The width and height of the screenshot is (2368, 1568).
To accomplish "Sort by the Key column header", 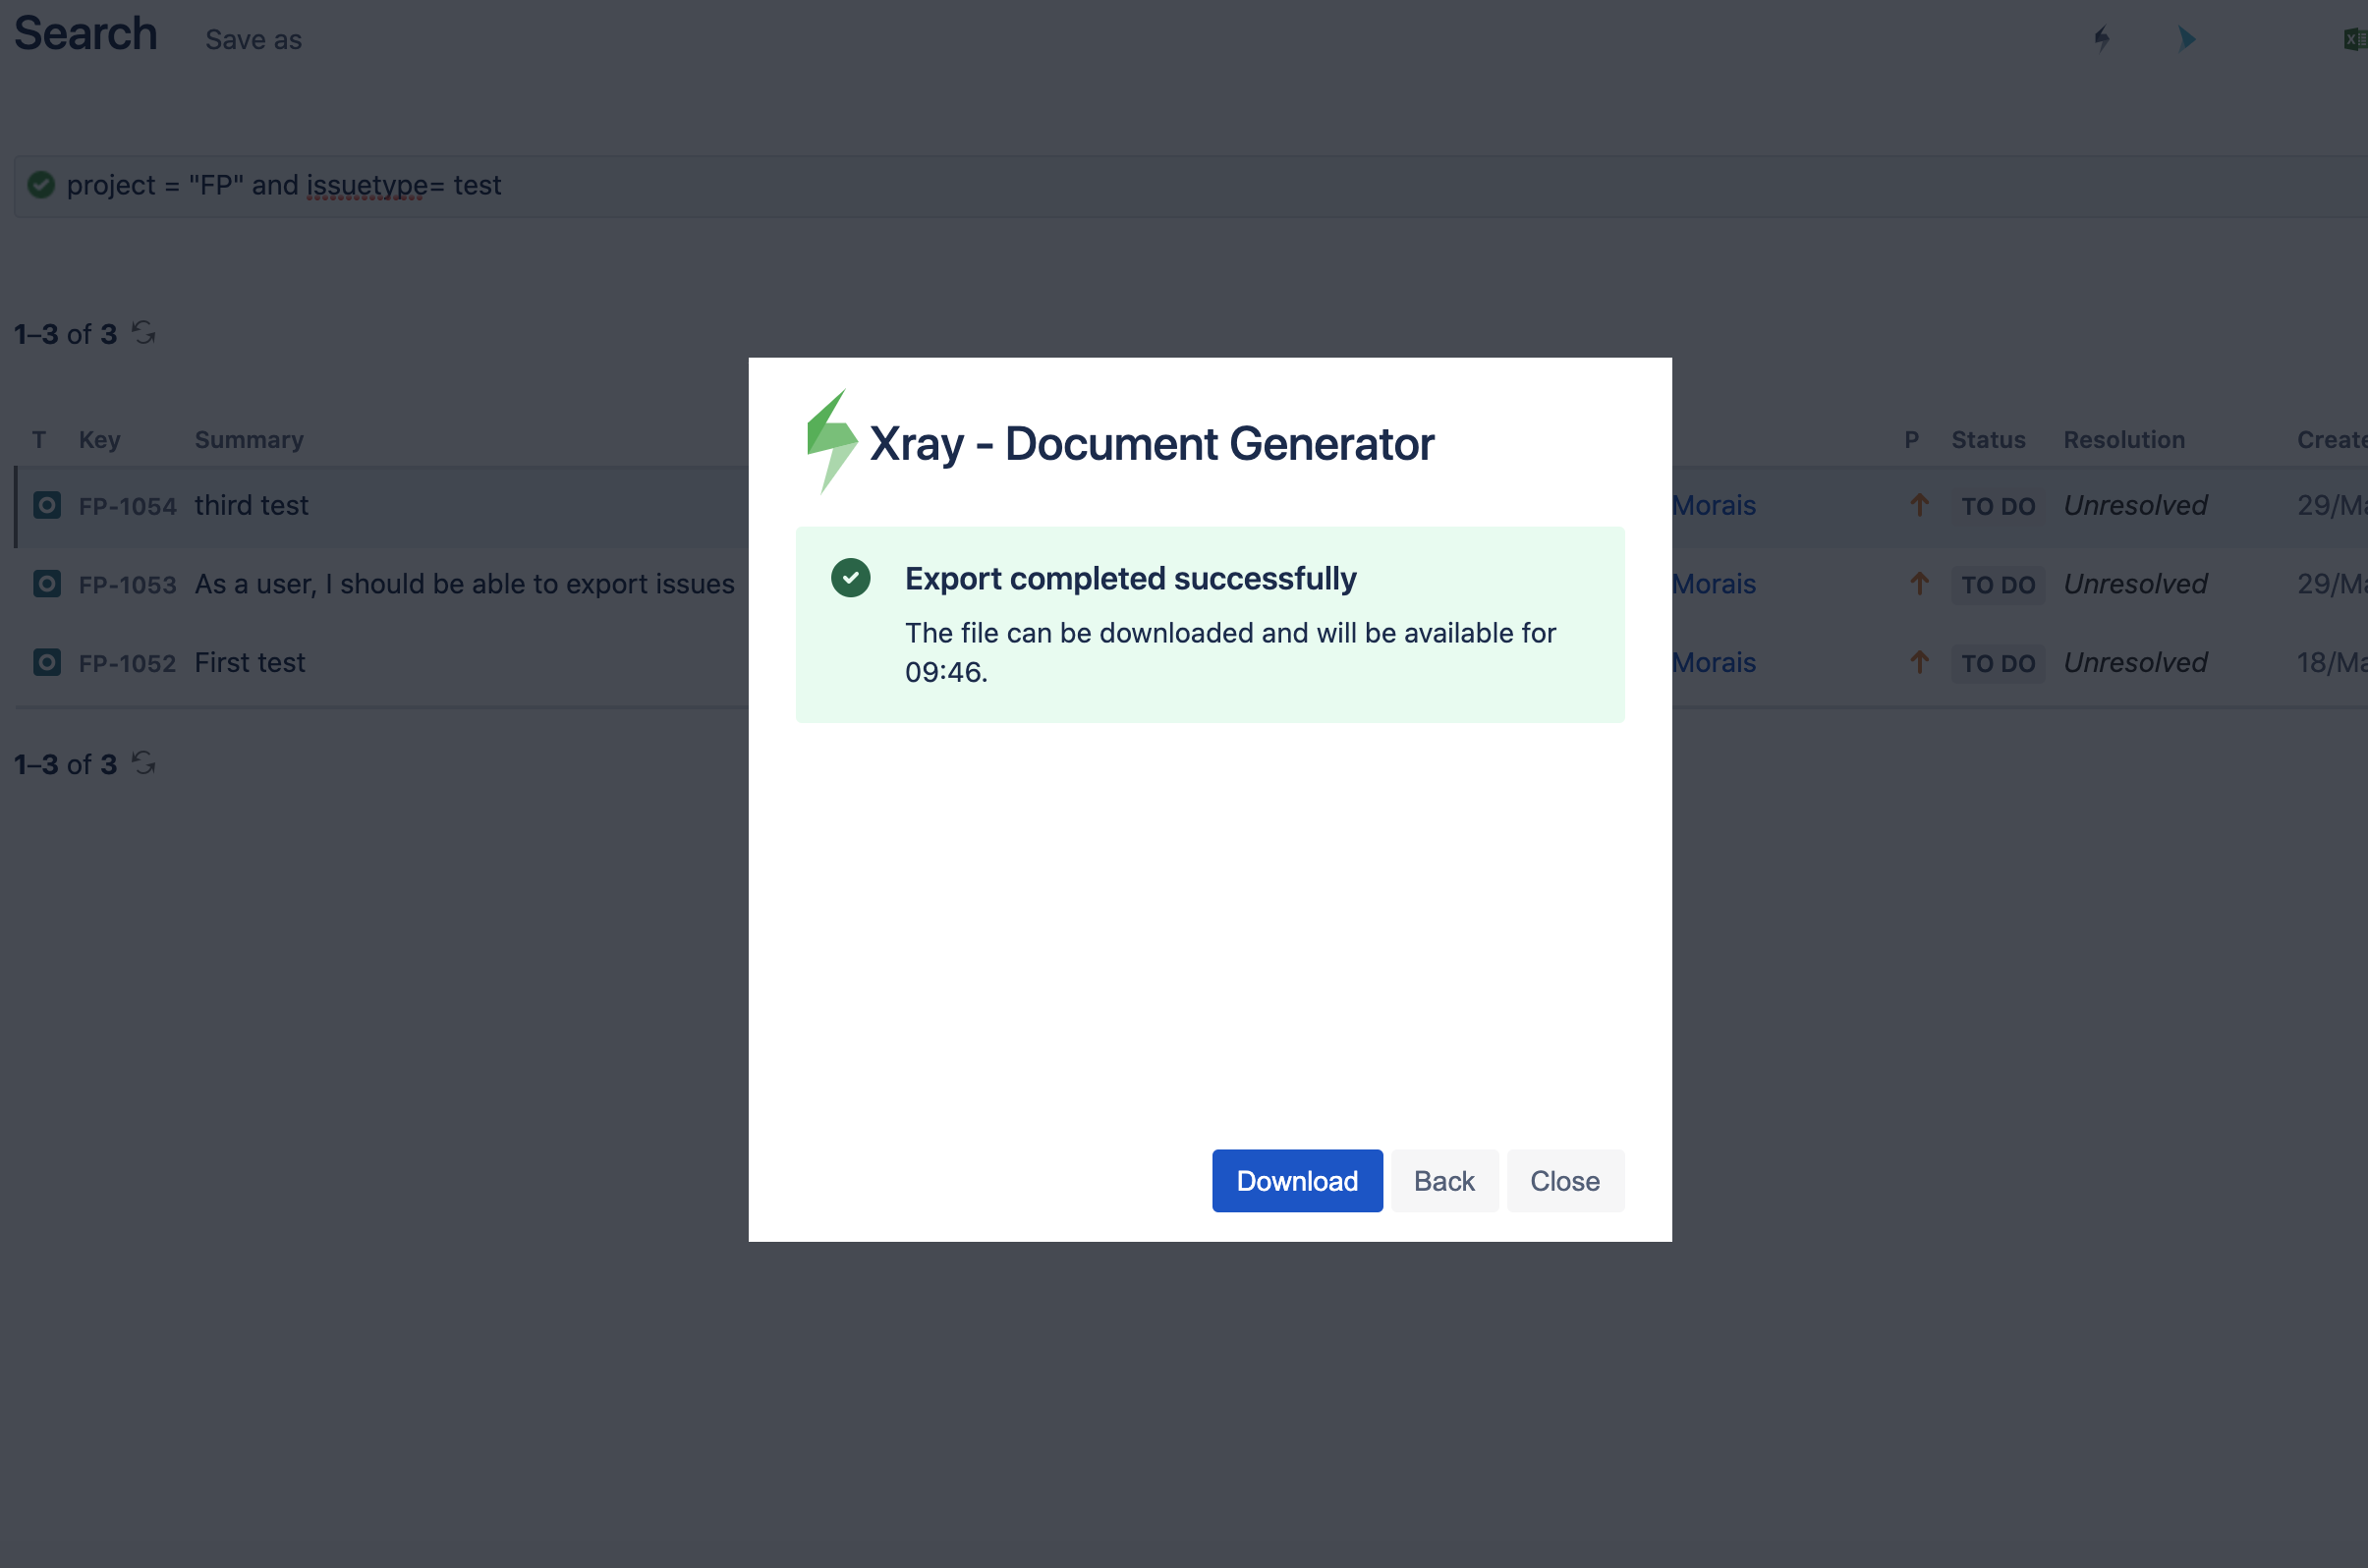I will click(99, 440).
